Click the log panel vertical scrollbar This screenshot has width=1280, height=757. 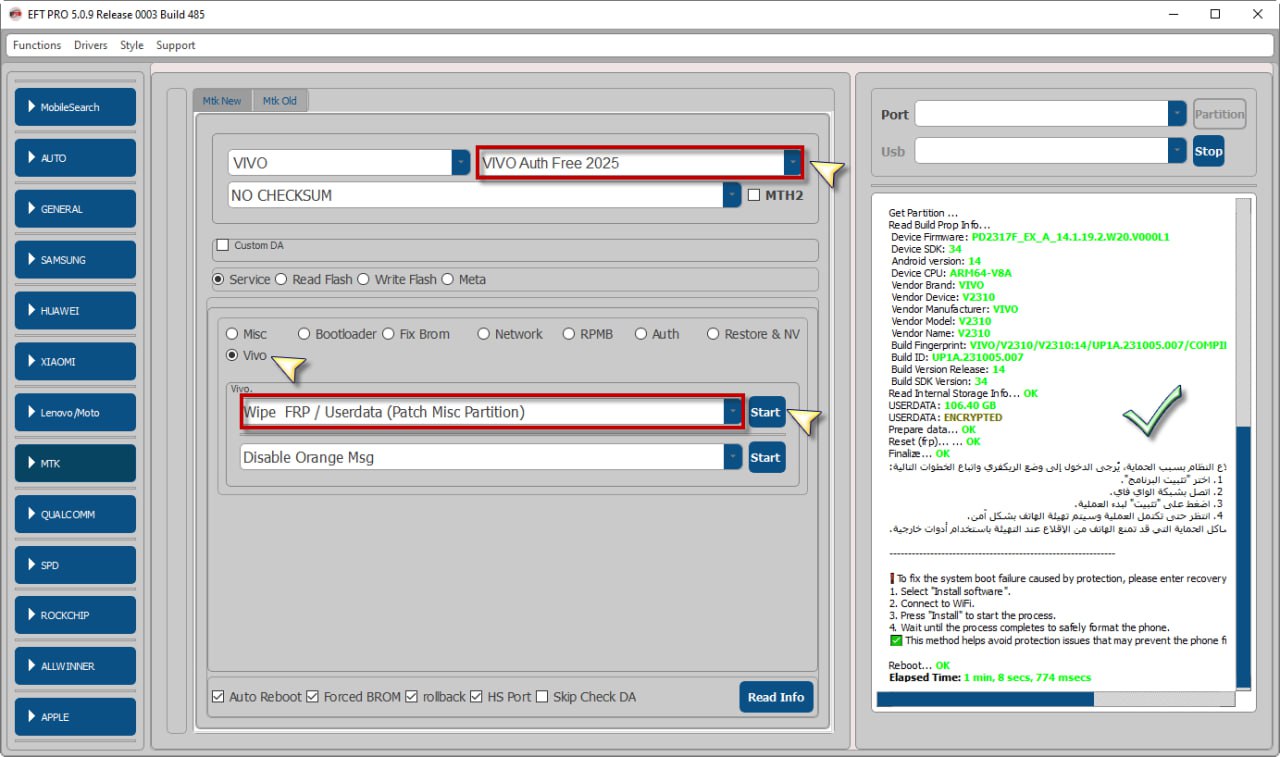(1242, 444)
